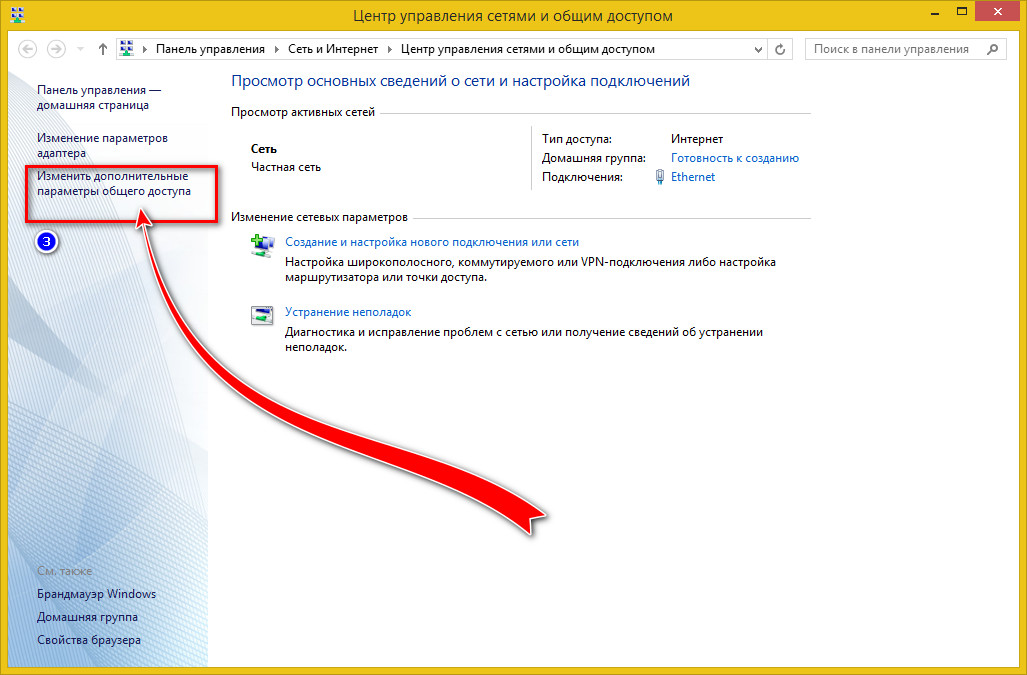Viewport: 1027px width, 675px height.
Task: Close the Network Center window
Action: tap(998, 12)
